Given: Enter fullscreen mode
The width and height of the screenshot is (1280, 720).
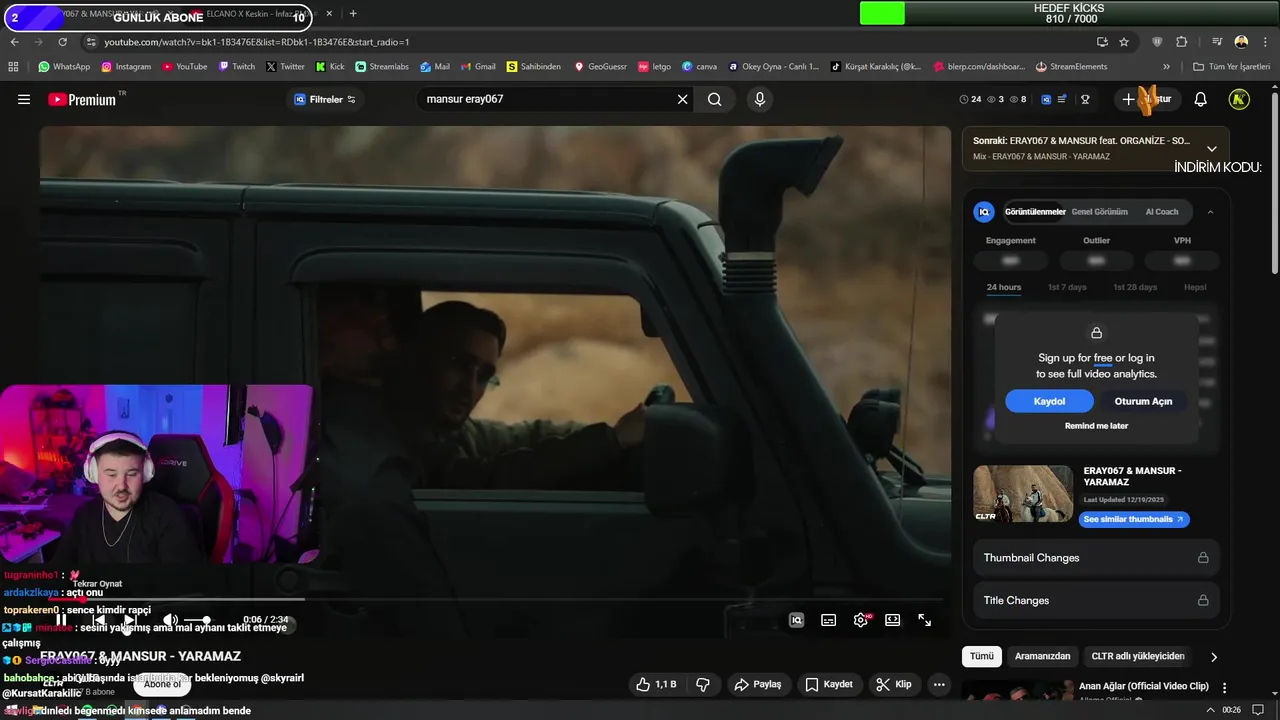Looking at the screenshot, I should tap(925, 620).
